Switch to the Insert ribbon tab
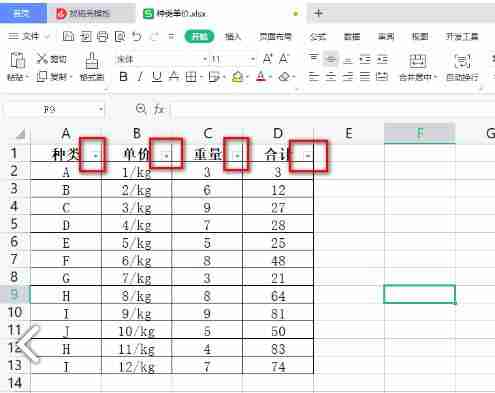The width and height of the screenshot is (495, 393). (x=233, y=36)
